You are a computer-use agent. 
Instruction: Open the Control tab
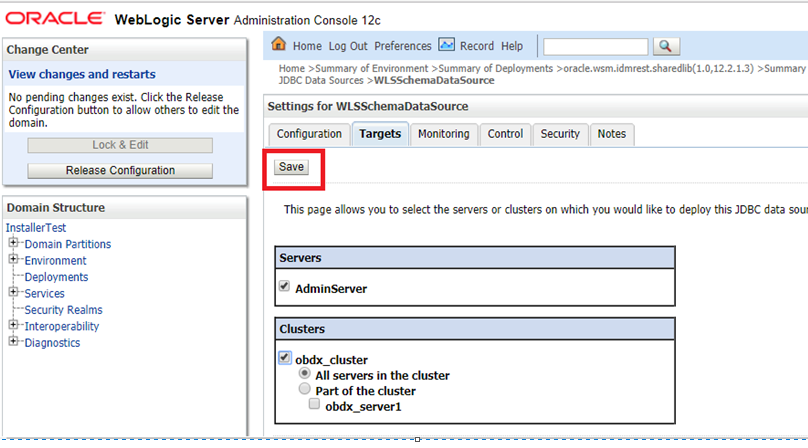[x=505, y=134]
